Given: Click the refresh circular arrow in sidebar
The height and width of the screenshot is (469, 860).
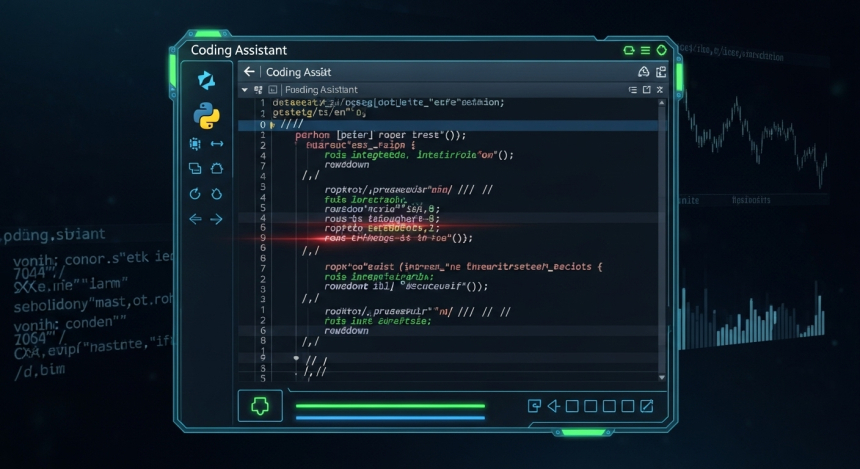Looking at the screenshot, I should 195,194.
